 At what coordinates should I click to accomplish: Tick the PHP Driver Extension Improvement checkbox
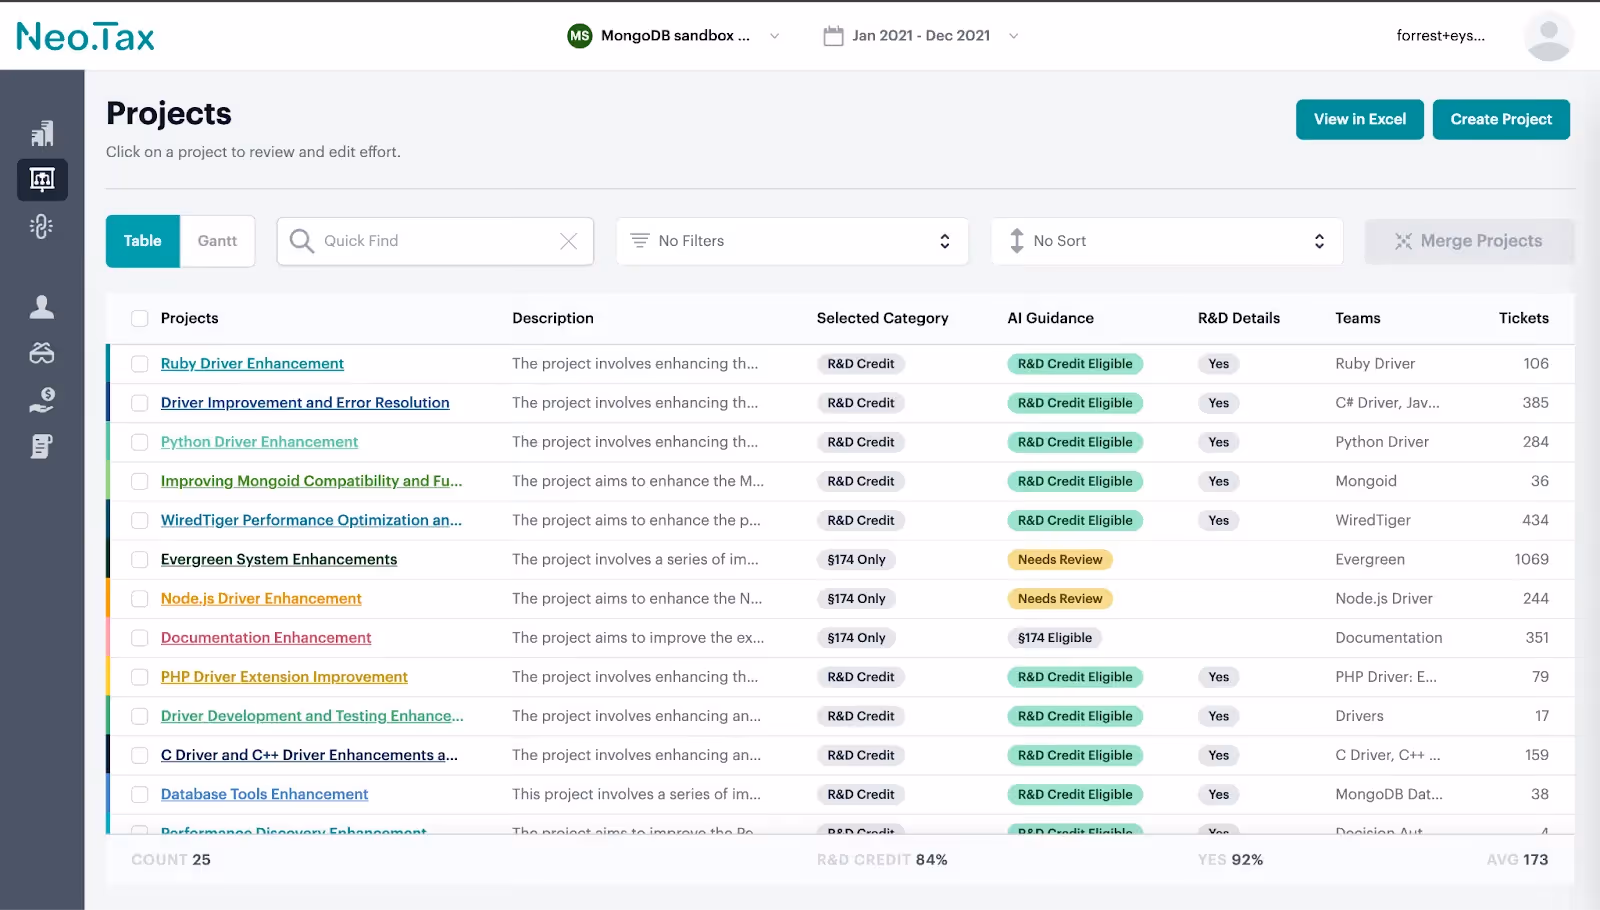[140, 677]
